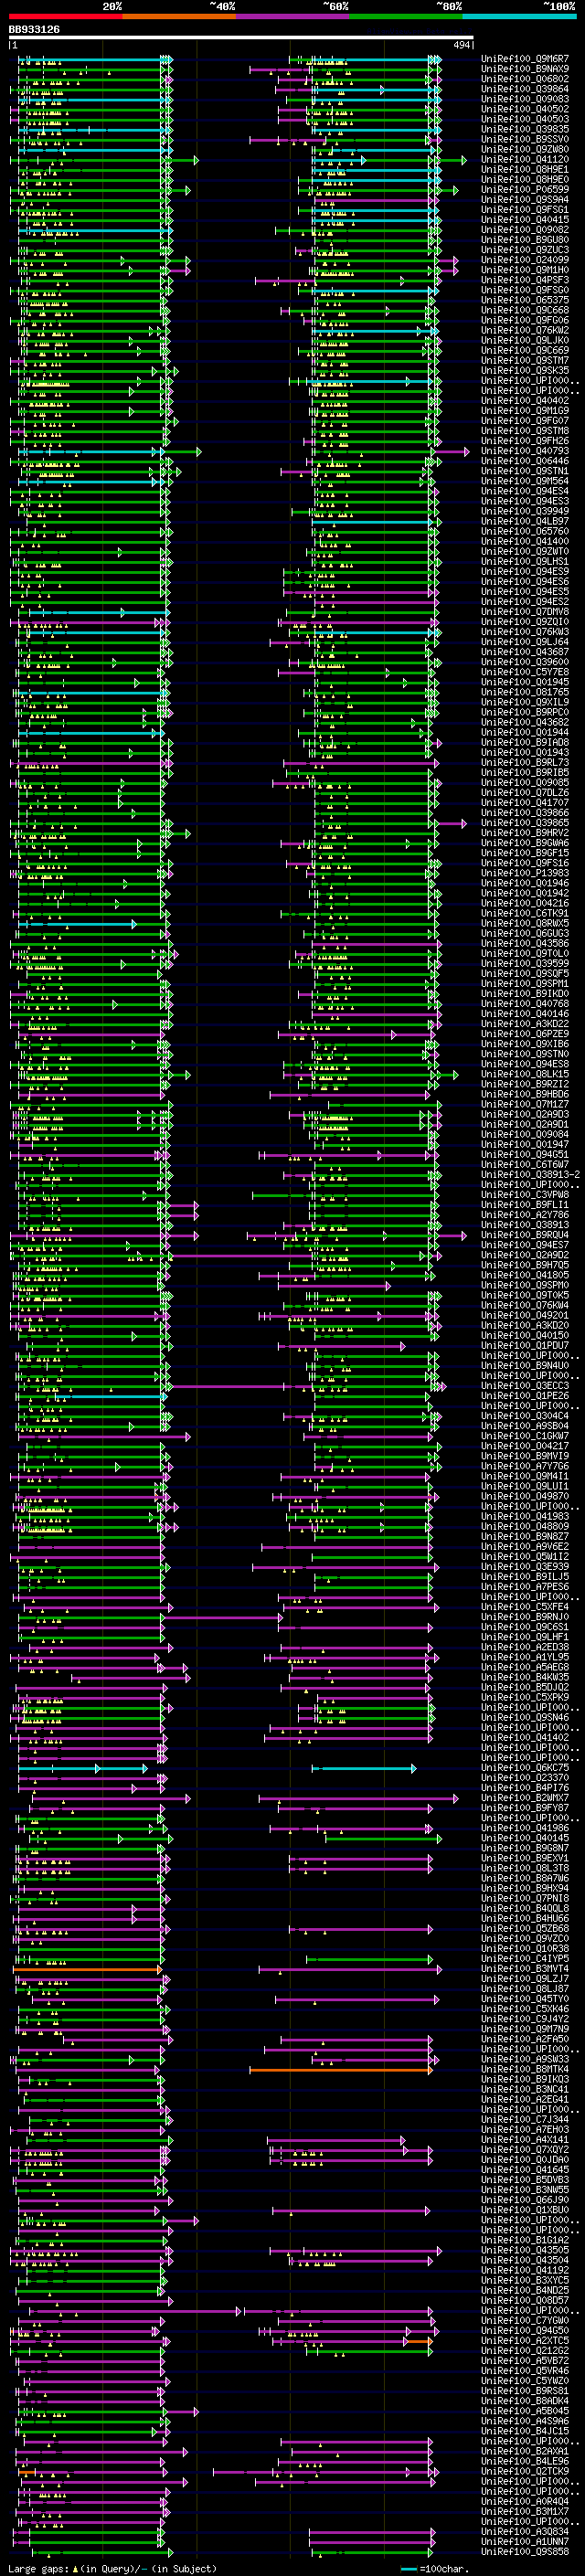Select hit label UniRef100_Q40793
Image resolution: width=585 pixels, height=2576 pixels.
[x=525, y=451]
